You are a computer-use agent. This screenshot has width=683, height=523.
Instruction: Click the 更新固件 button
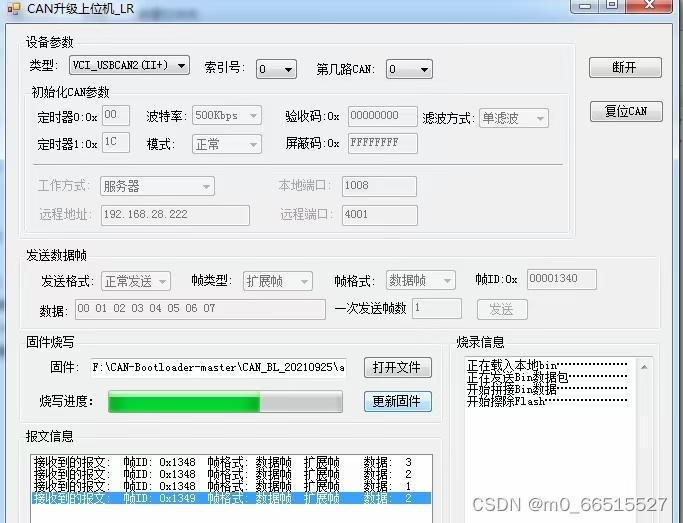point(398,402)
